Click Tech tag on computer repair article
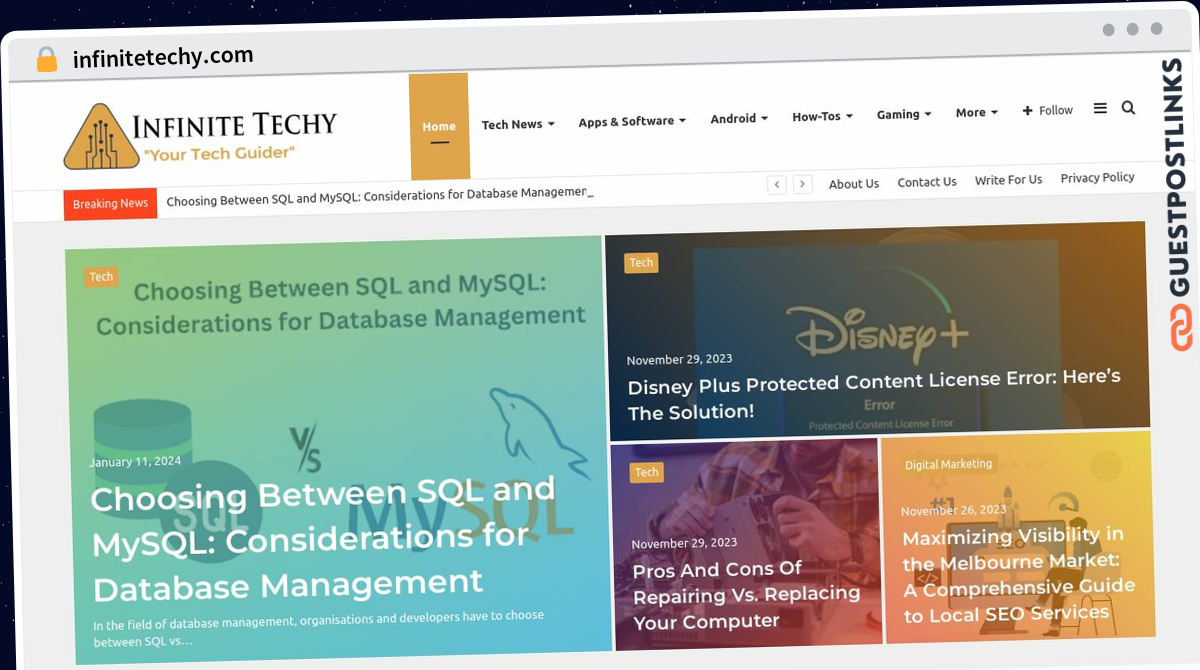Viewport: 1200px width, 670px height. pyautogui.click(x=647, y=472)
